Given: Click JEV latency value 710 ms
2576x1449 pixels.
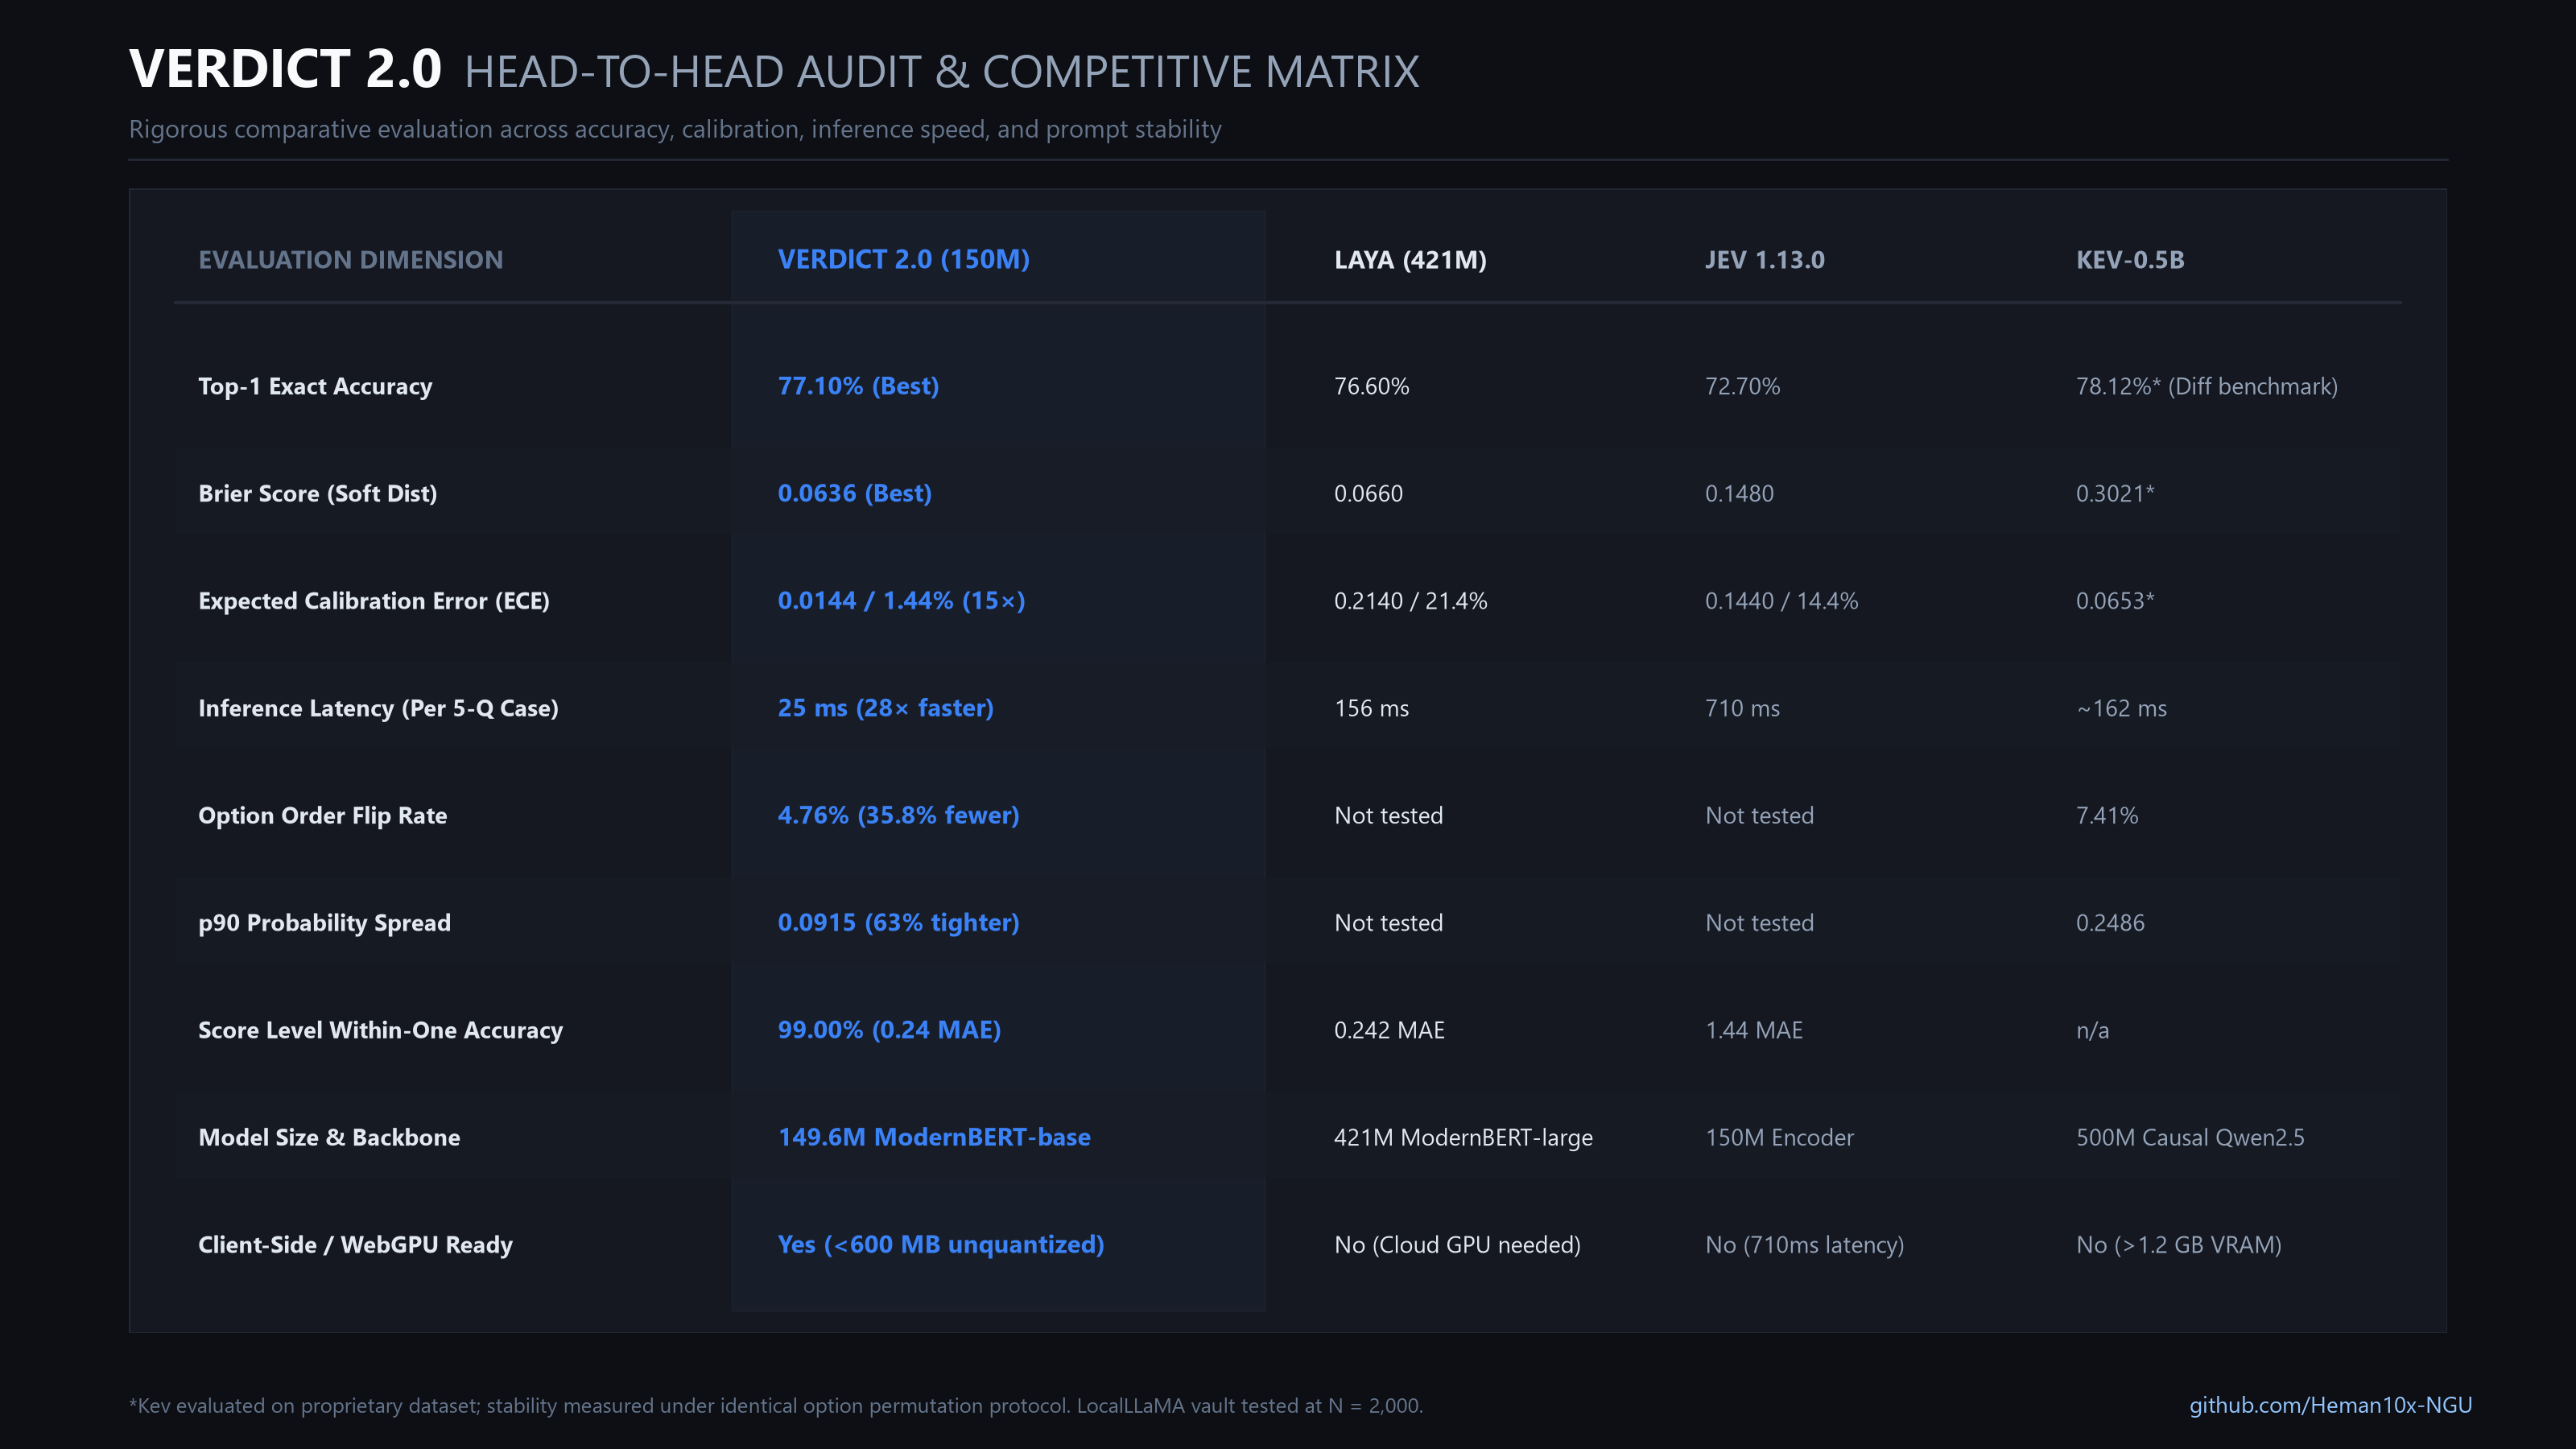Looking at the screenshot, I should (1742, 708).
